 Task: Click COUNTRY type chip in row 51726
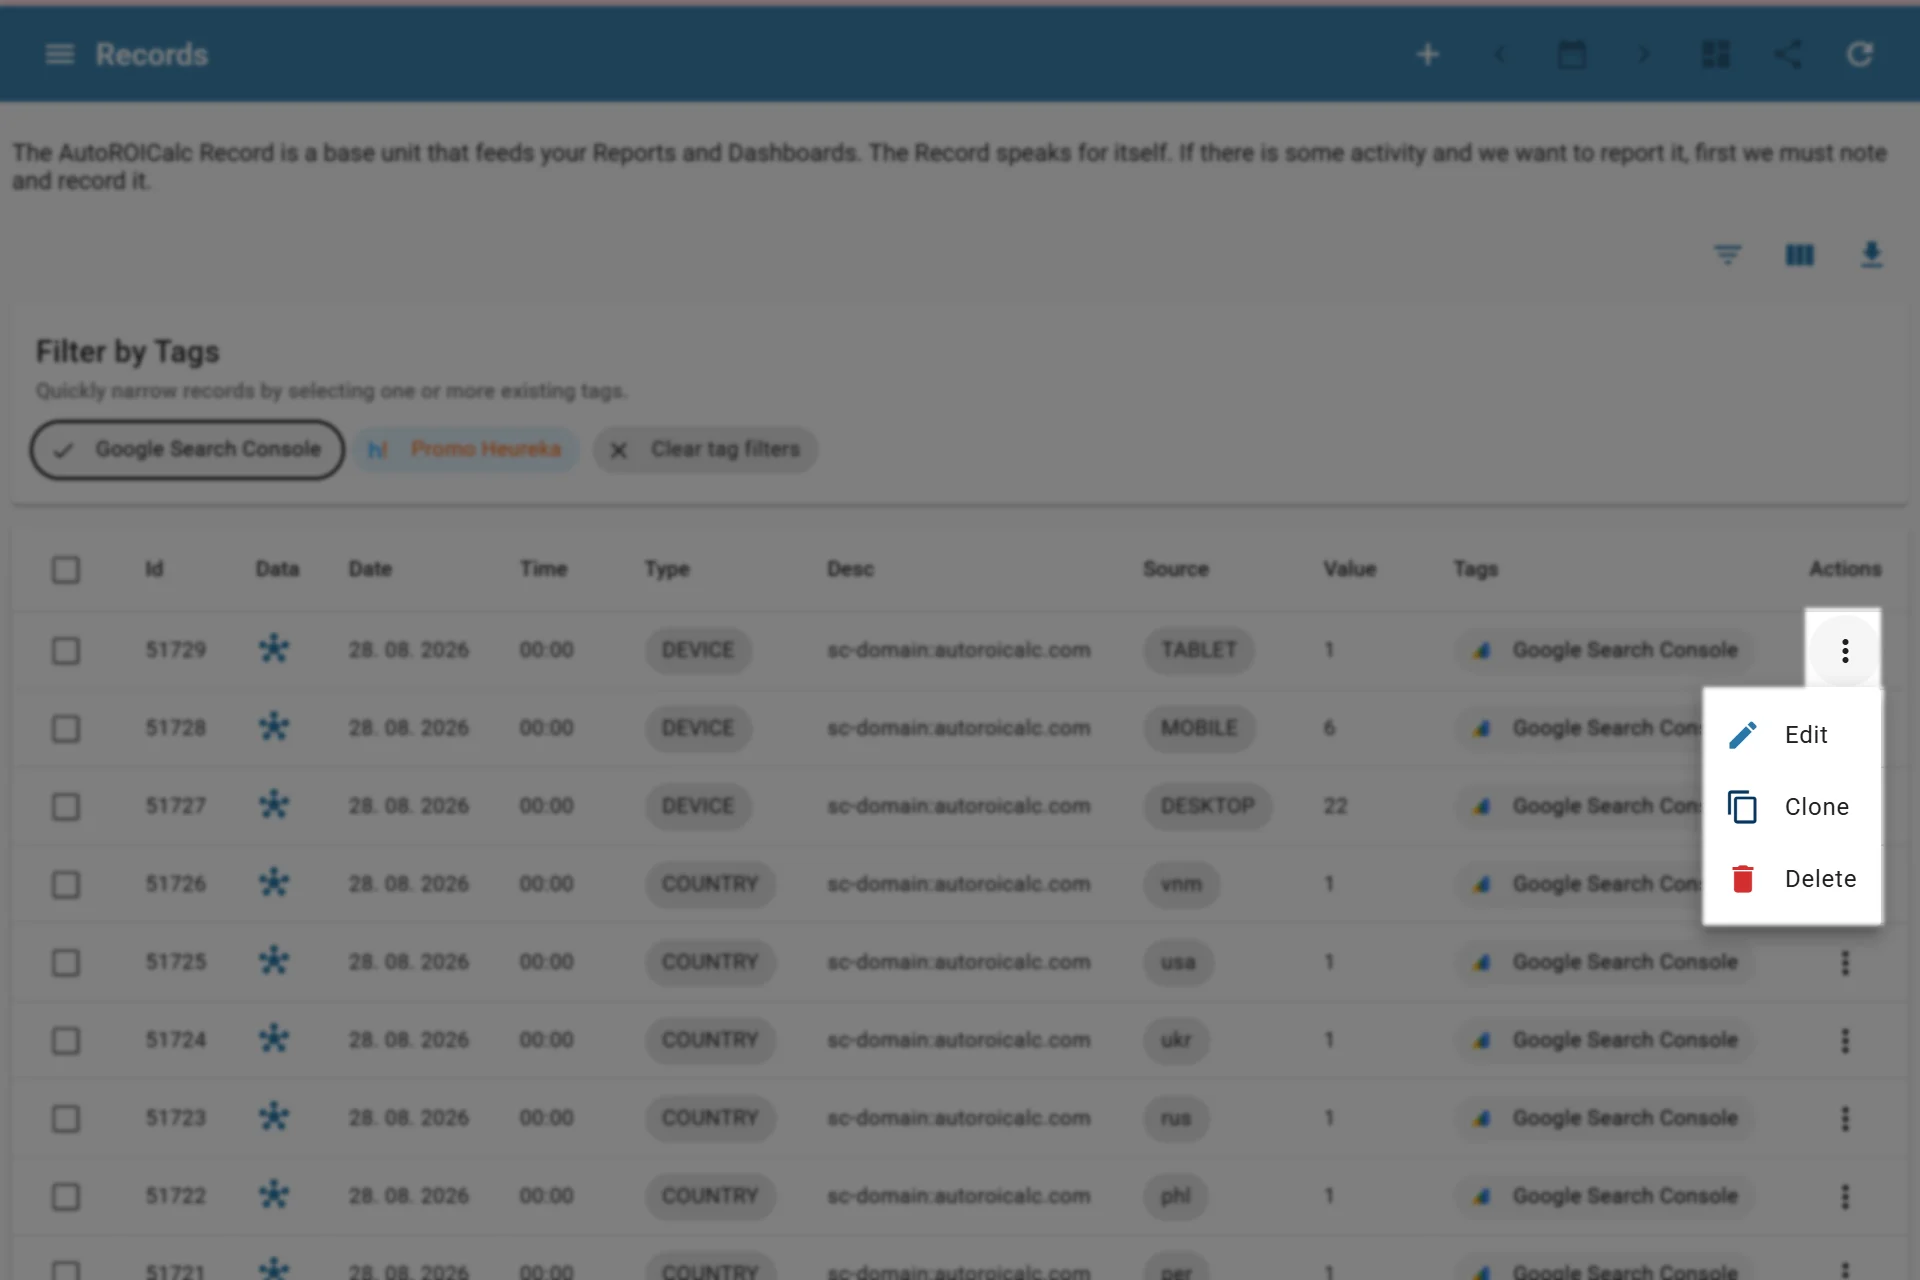710,884
